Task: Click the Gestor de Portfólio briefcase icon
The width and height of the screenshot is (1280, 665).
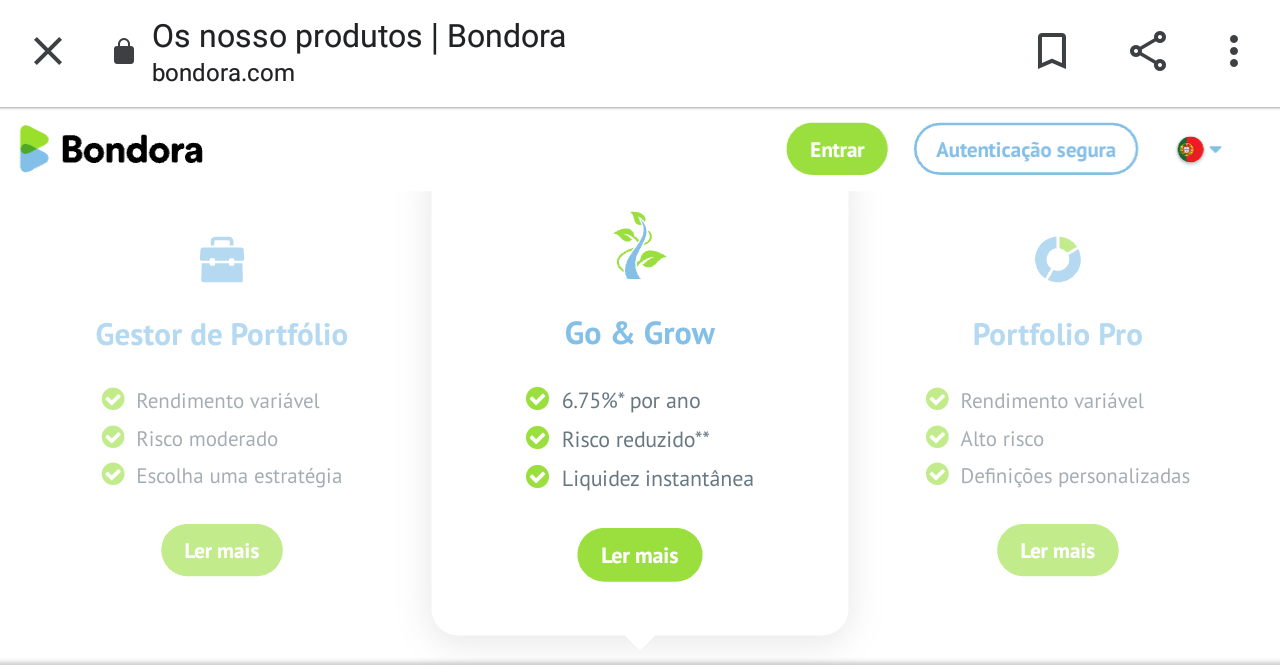Action: pos(221,259)
